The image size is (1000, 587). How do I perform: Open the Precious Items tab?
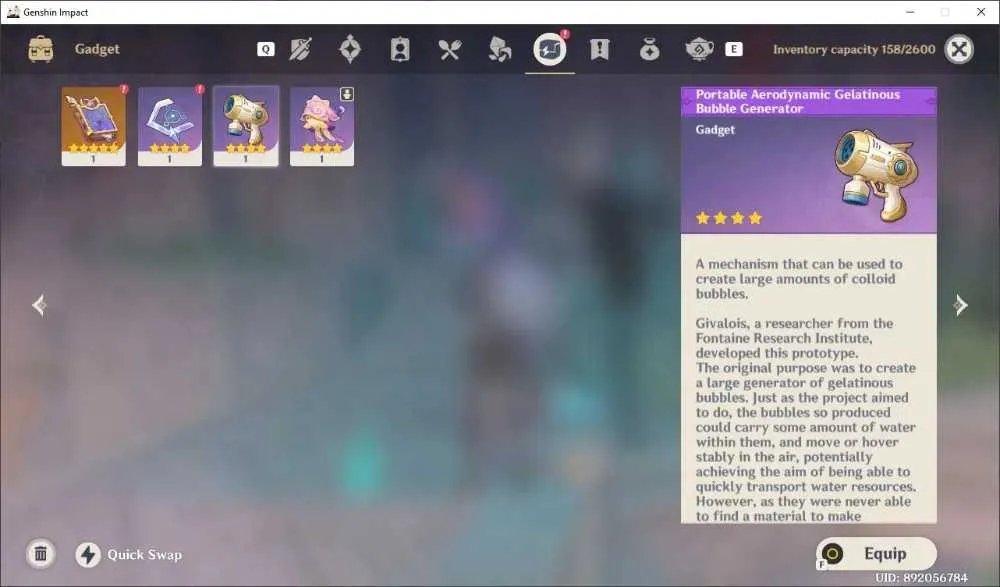(x=649, y=49)
